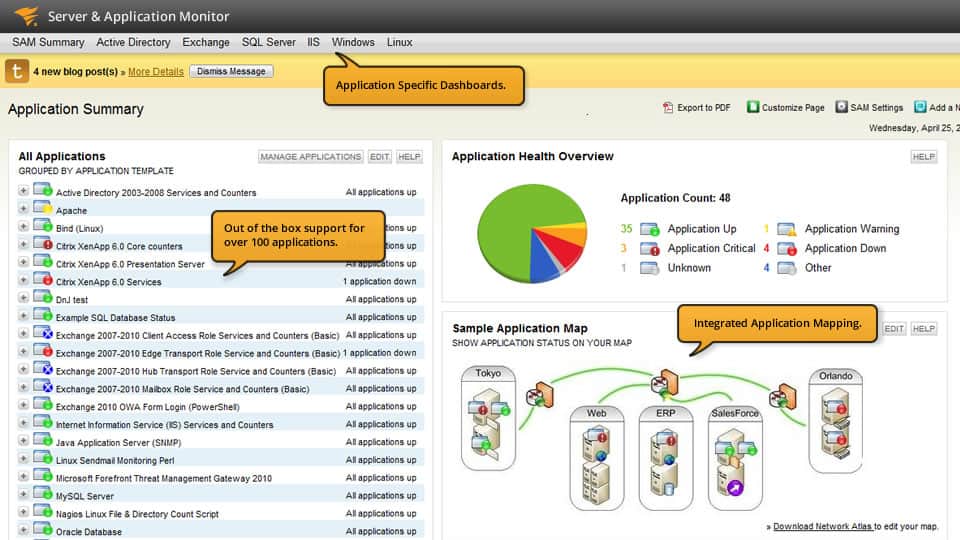Expand Java Application Server (SNMP) group
This screenshot has height=540, width=960.
pyautogui.click(x=23, y=441)
